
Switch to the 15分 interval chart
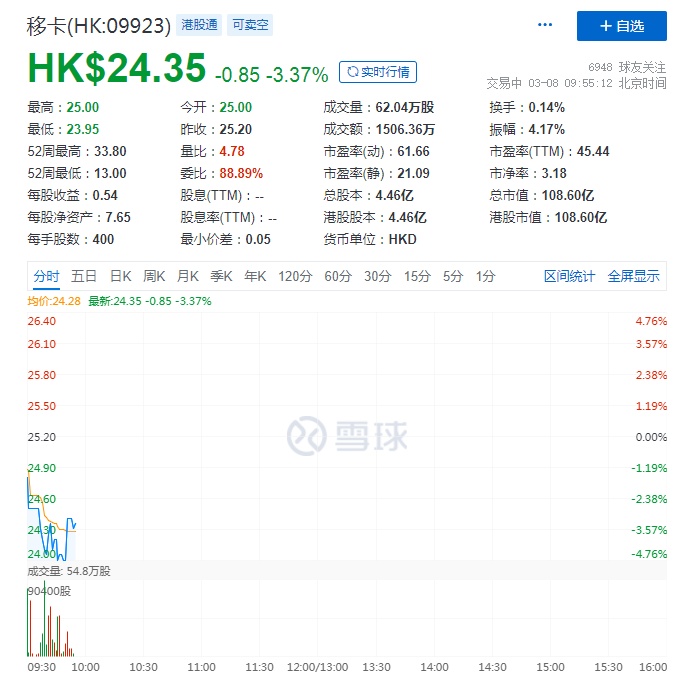coord(417,276)
